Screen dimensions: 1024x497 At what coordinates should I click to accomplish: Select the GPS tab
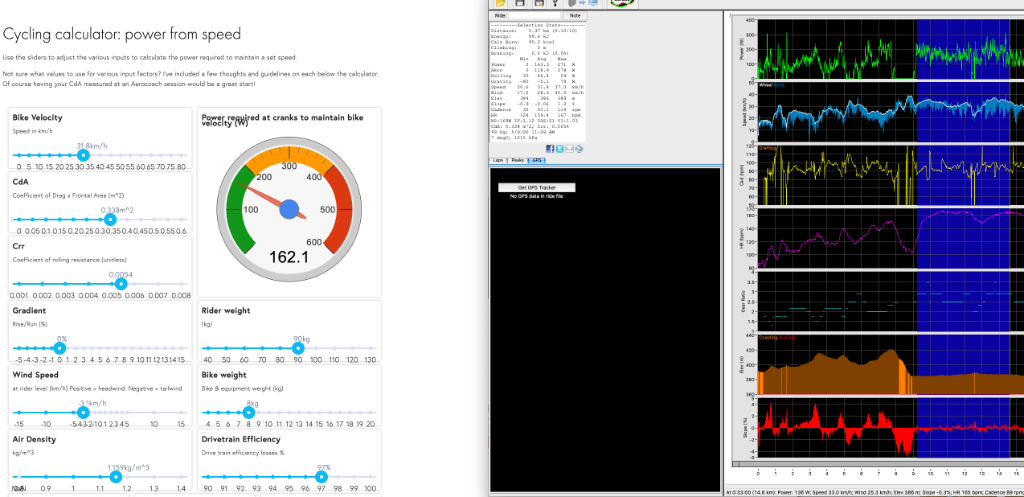click(536, 160)
